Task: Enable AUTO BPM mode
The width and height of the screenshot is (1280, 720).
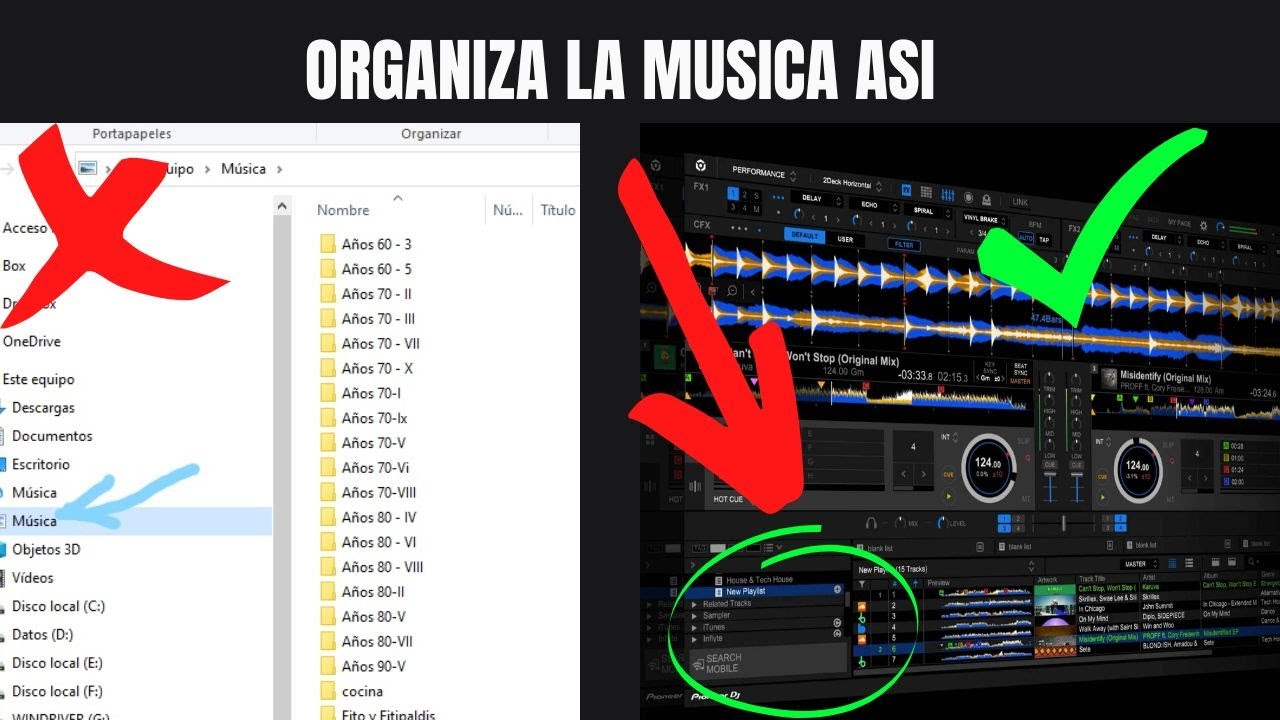Action: tap(1026, 238)
